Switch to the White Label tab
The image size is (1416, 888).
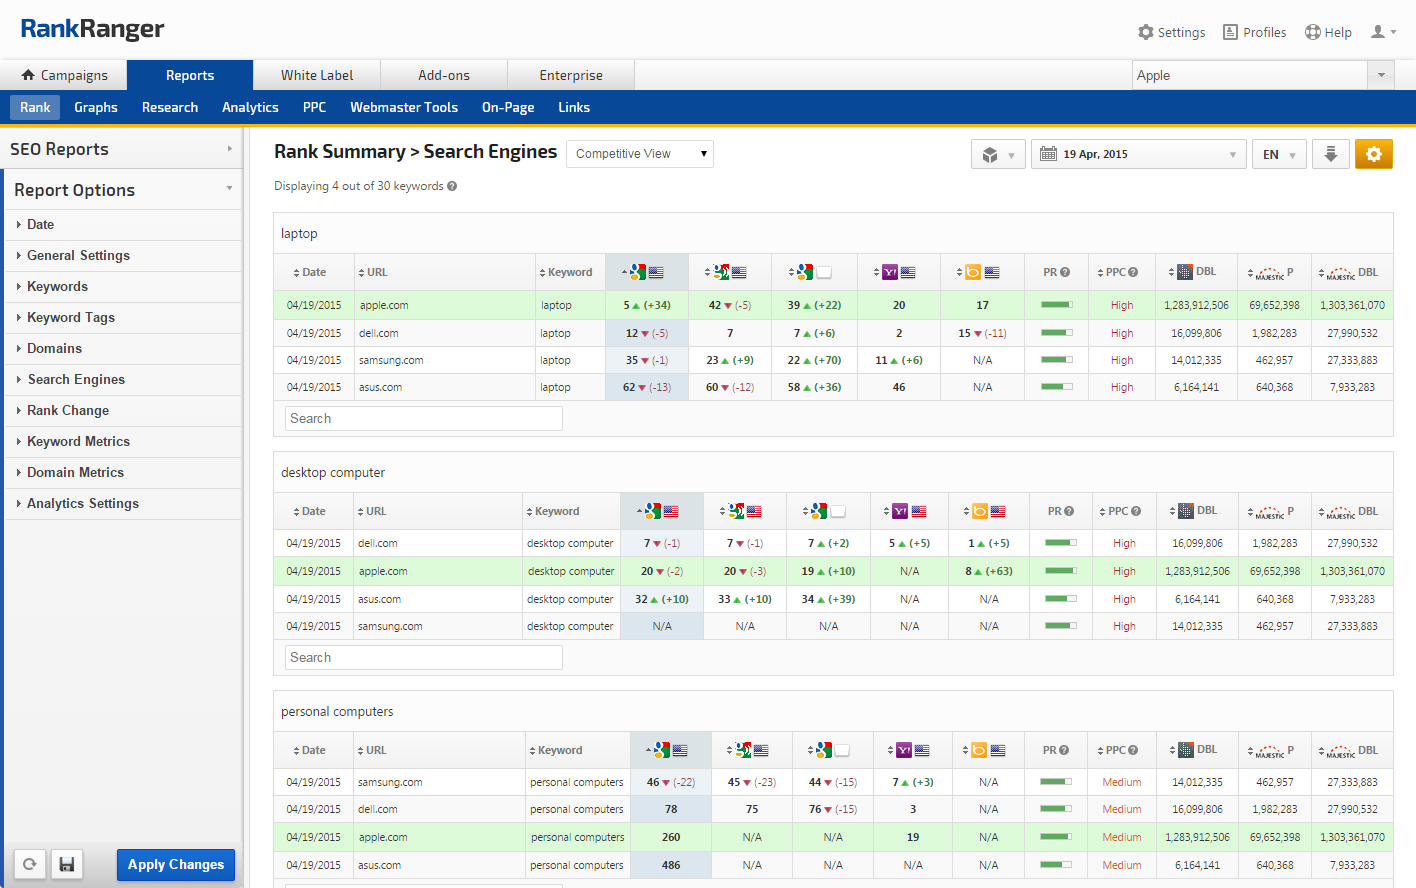pos(317,75)
